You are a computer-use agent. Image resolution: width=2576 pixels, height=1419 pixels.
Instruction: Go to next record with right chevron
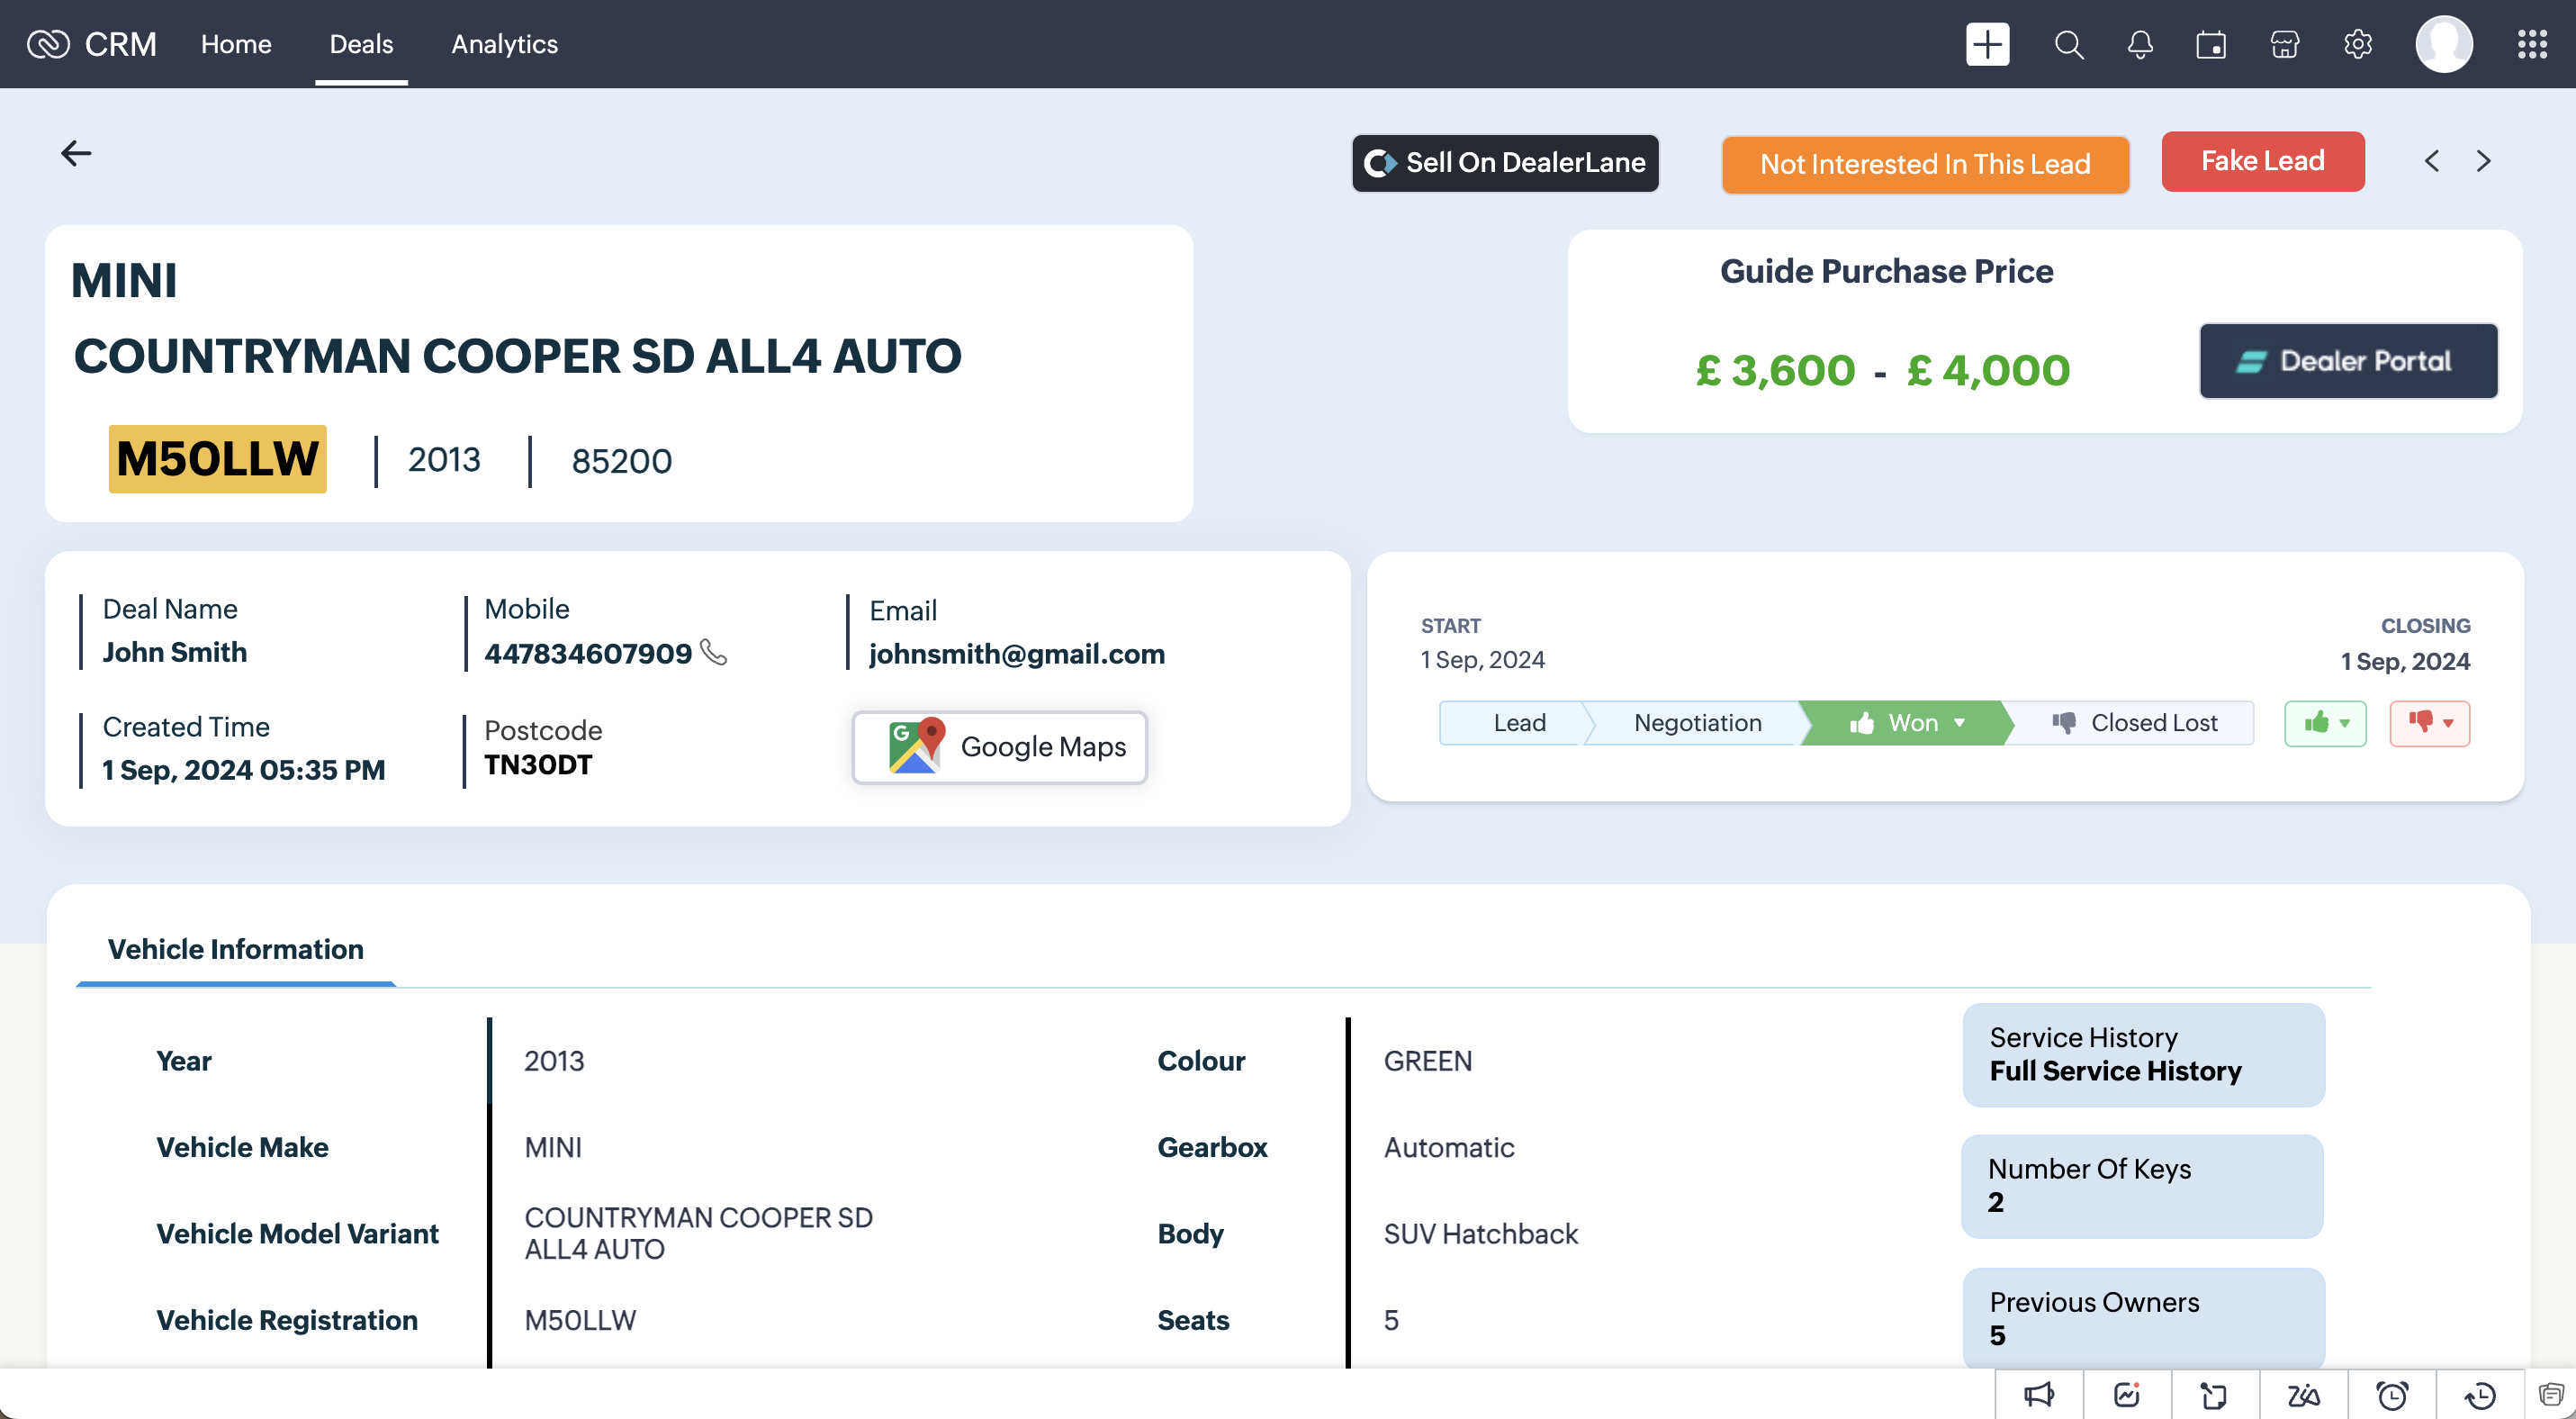coord(2484,161)
